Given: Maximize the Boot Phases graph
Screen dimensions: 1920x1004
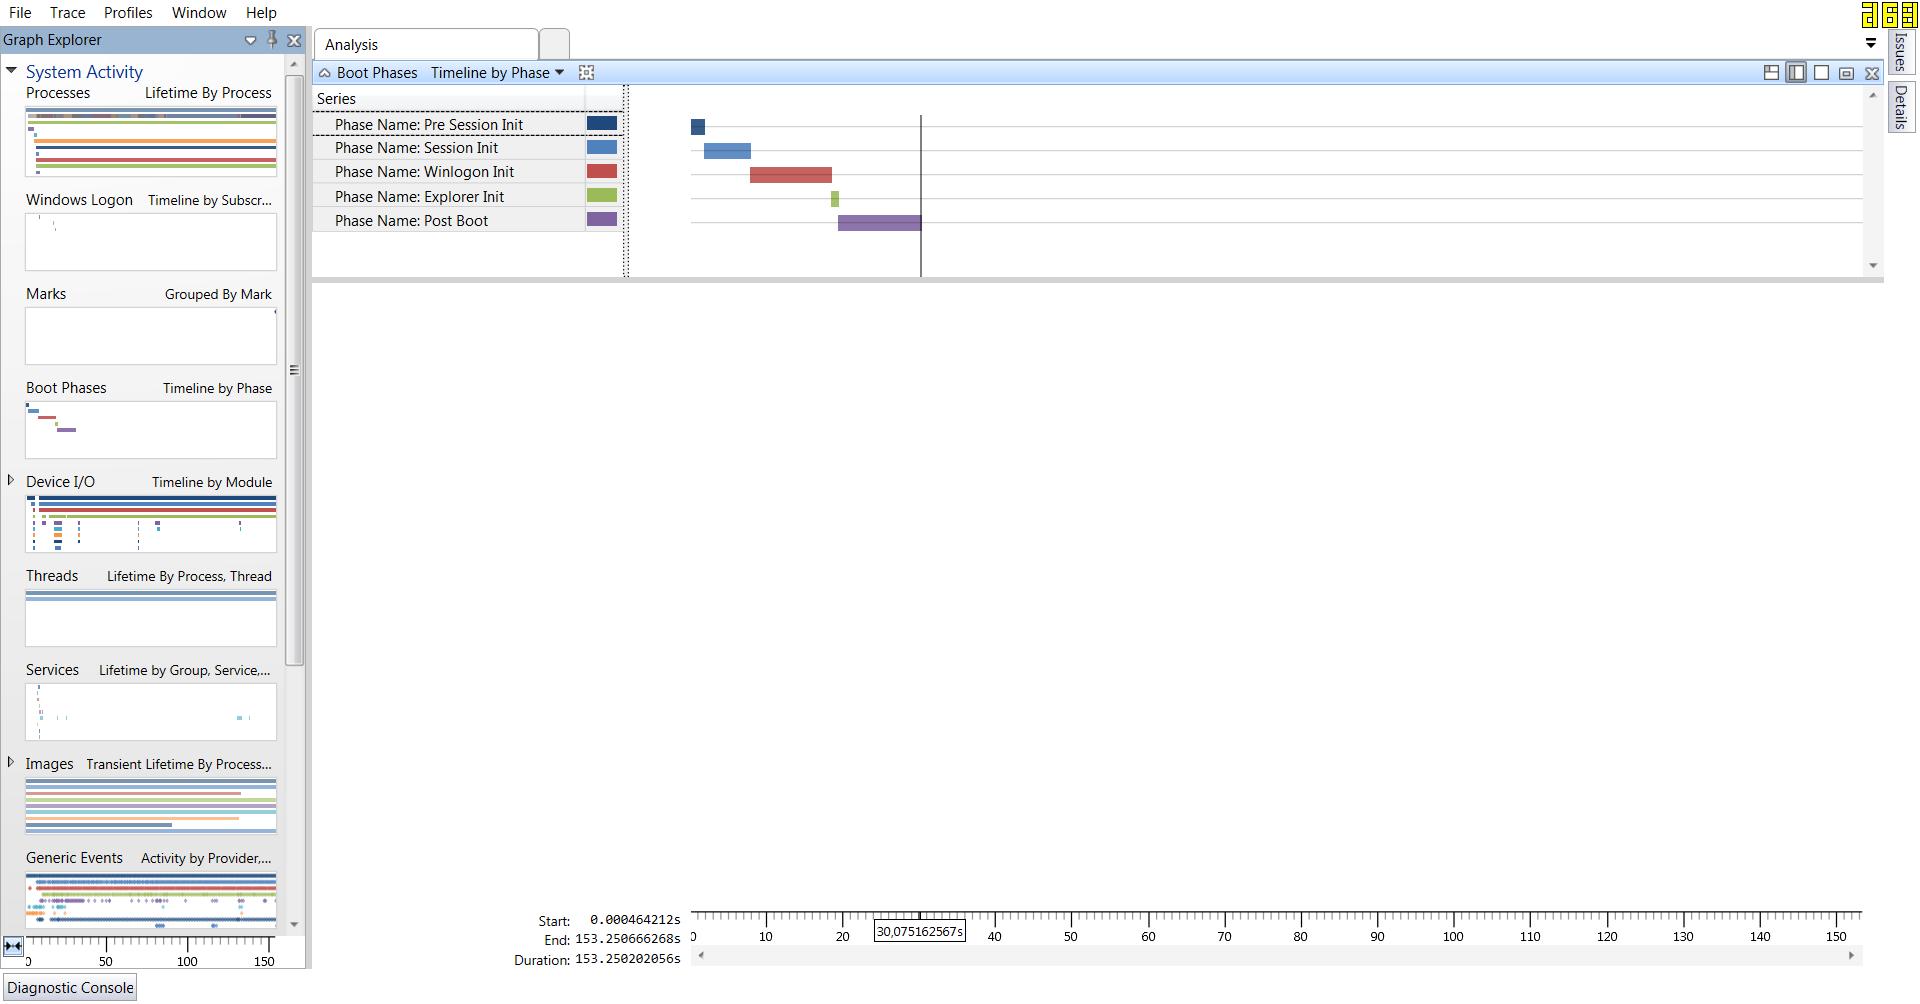Looking at the screenshot, I should point(1847,73).
